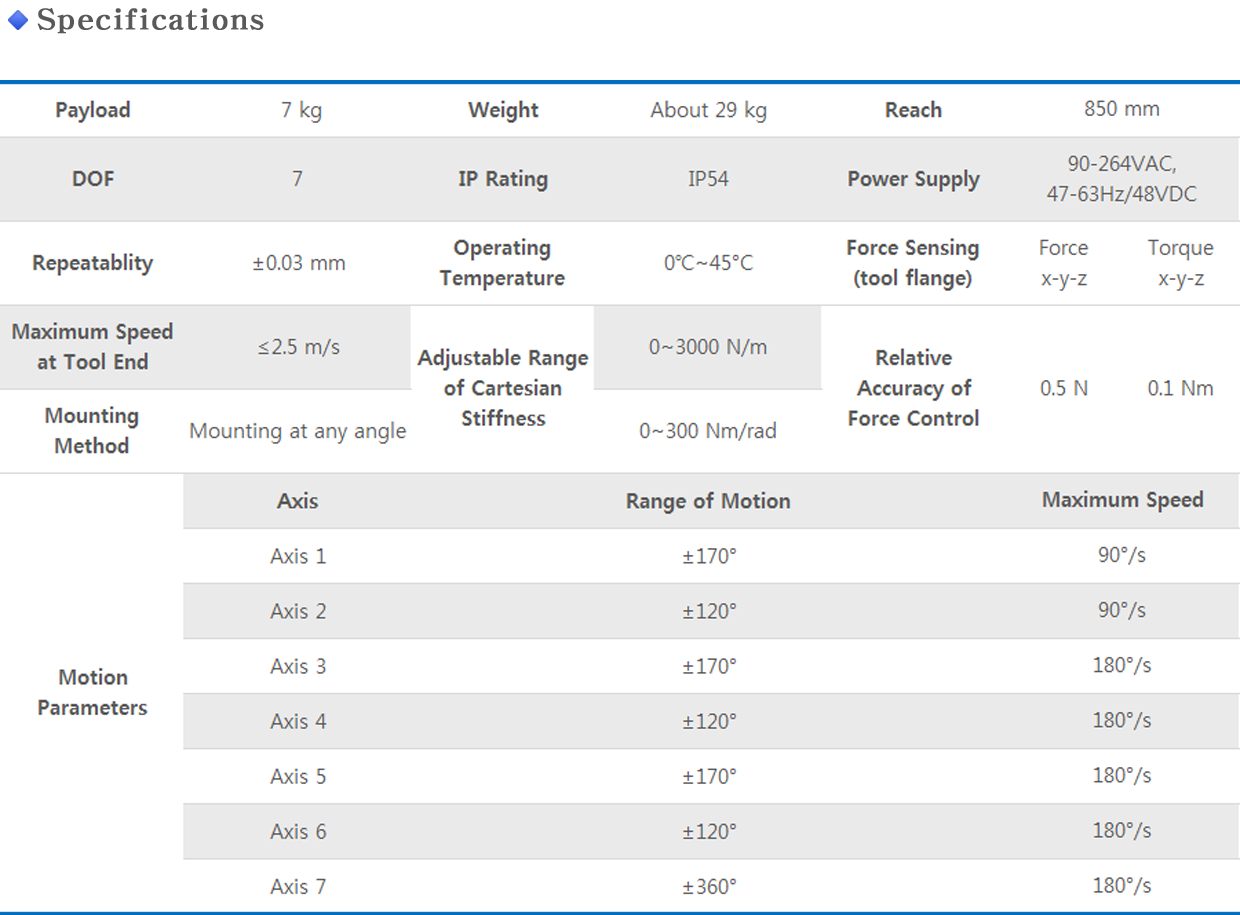Click the Axis 3 row label
The width and height of the screenshot is (1240, 915).
298,666
